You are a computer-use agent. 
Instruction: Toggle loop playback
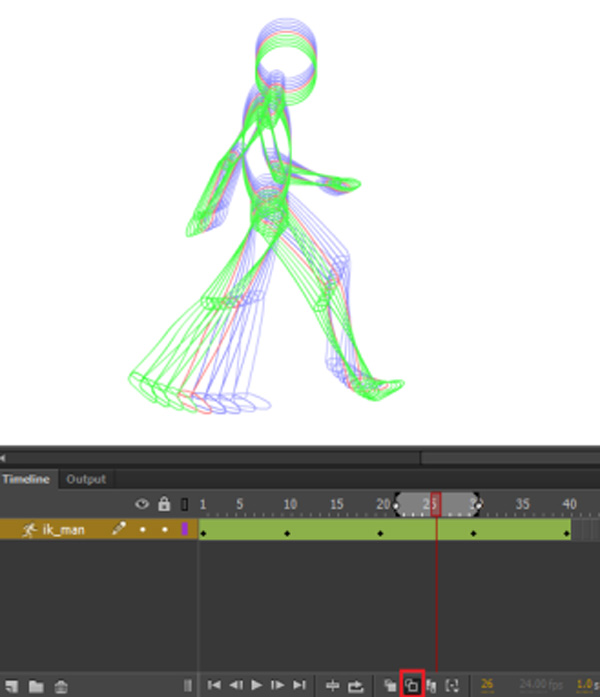click(x=356, y=686)
